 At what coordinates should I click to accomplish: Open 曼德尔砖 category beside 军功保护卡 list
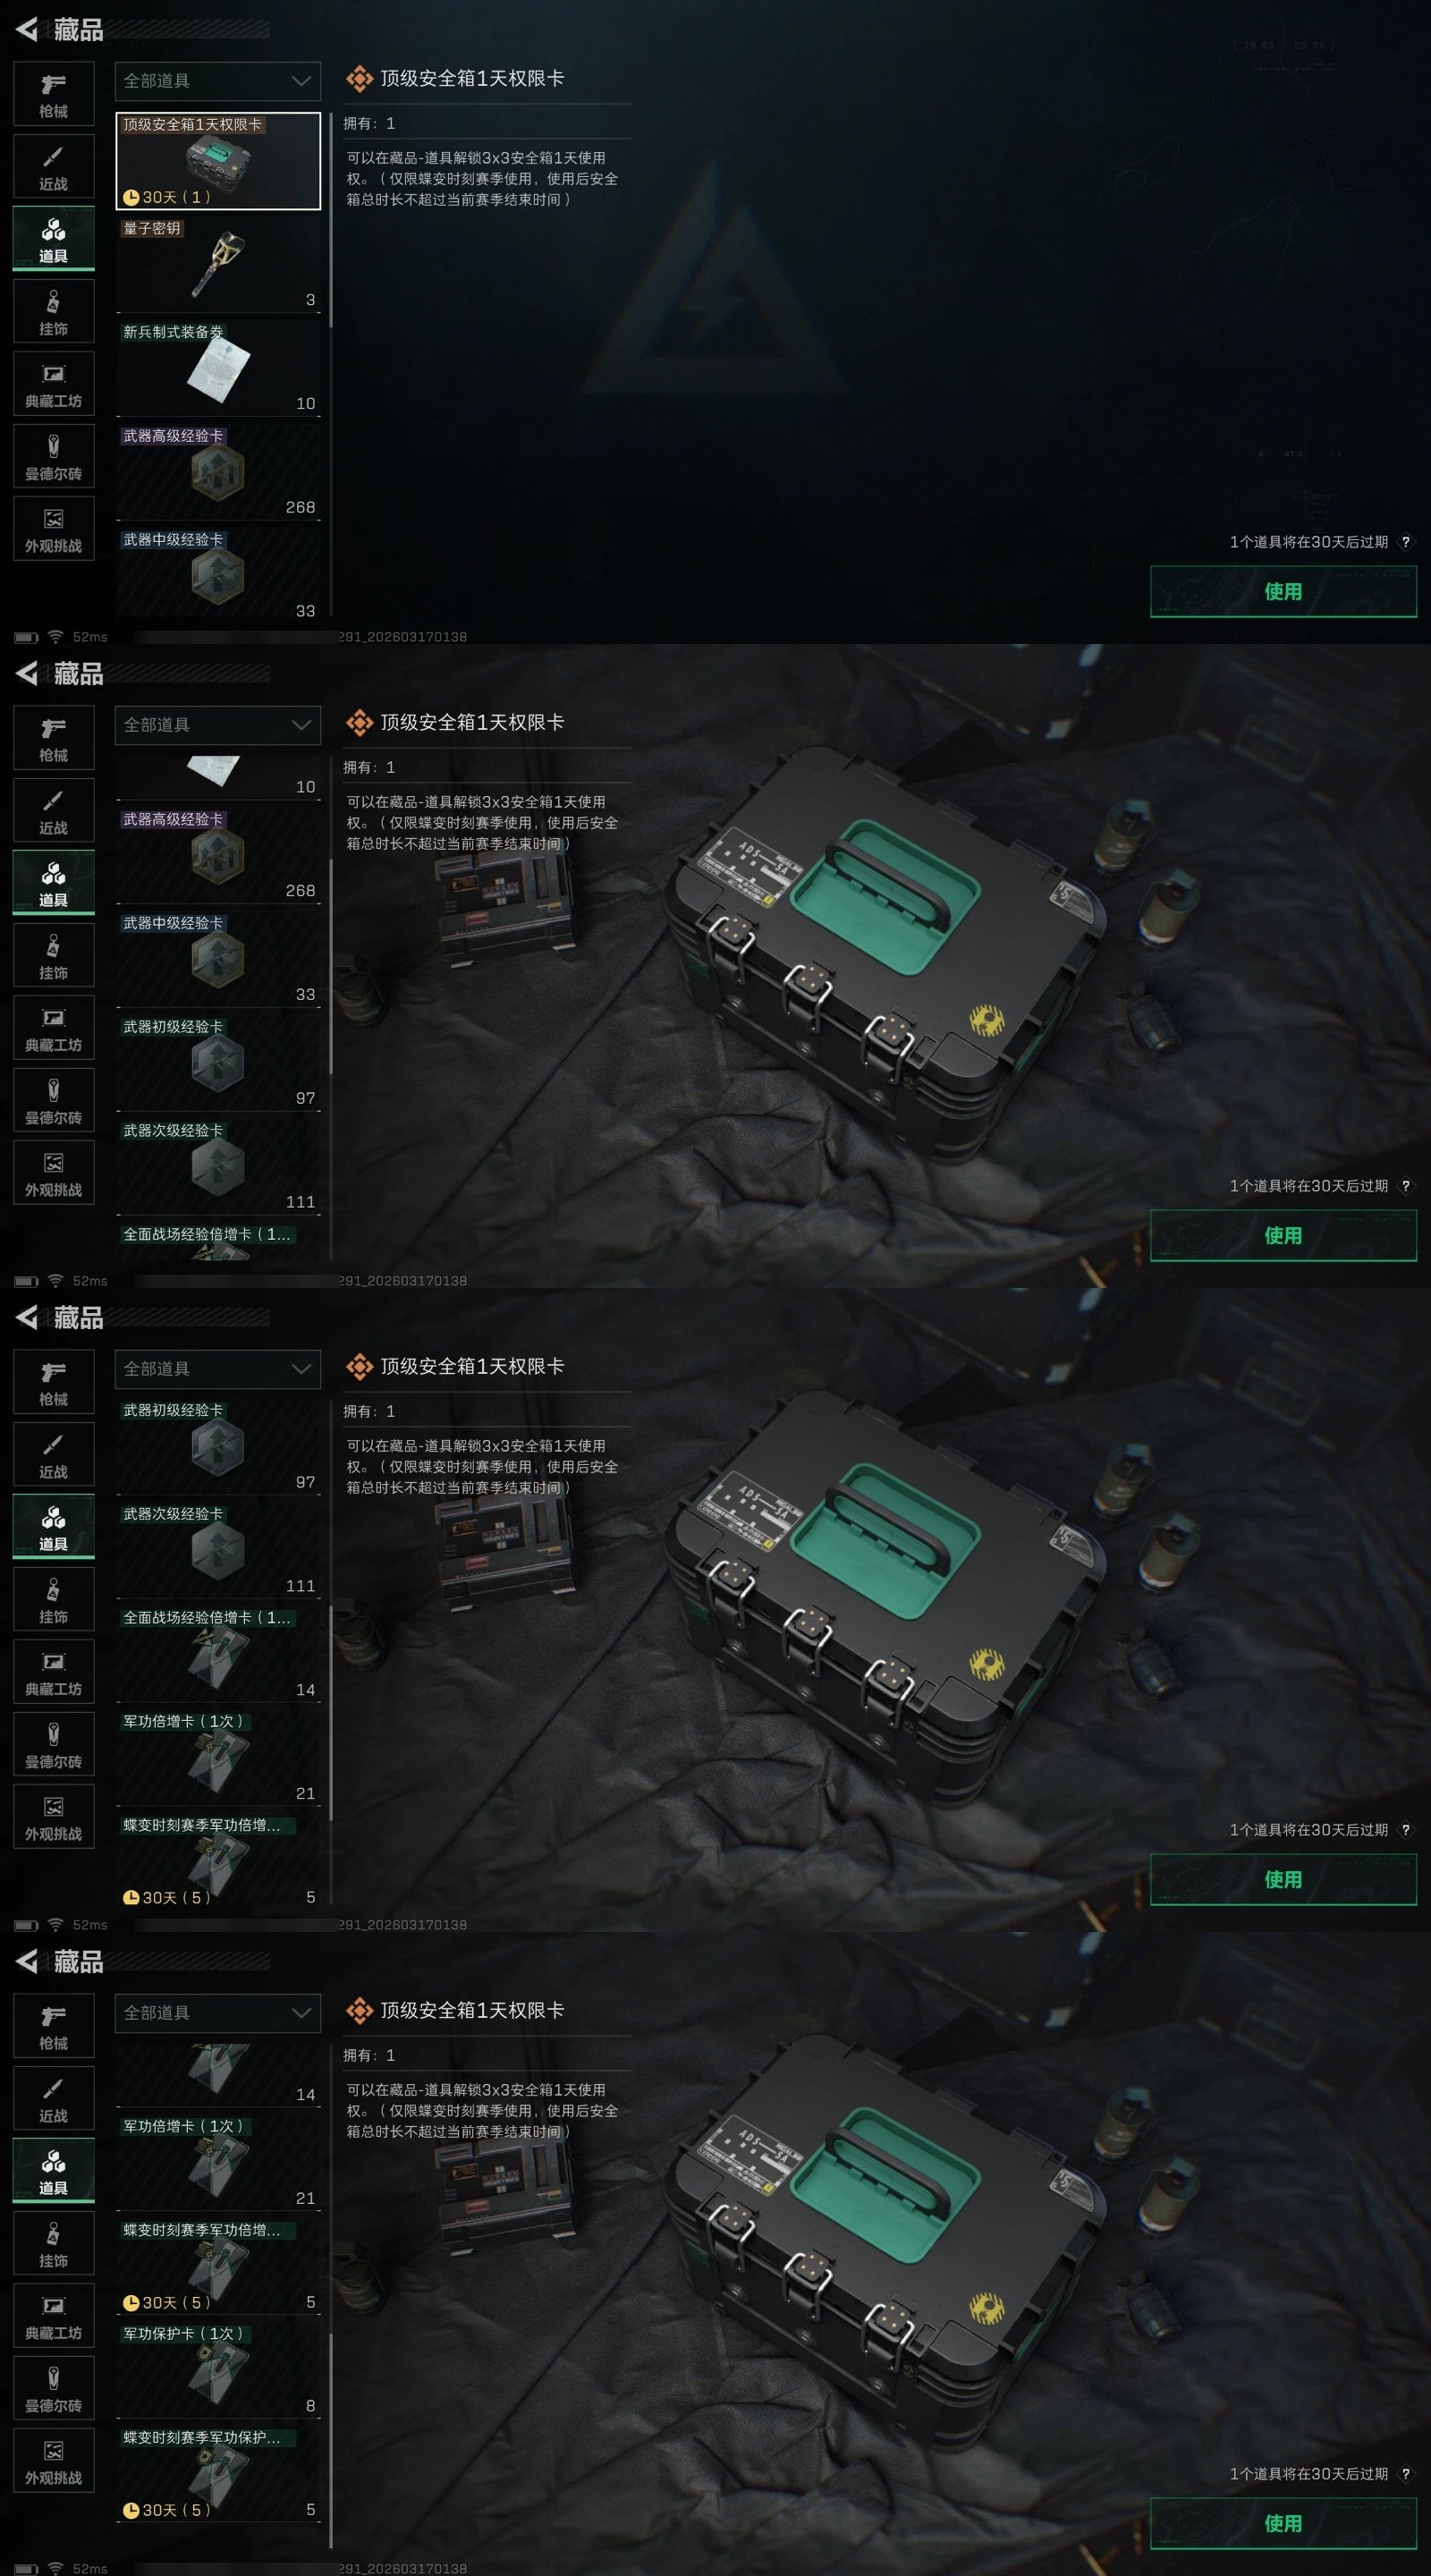[x=54, y=2389]
